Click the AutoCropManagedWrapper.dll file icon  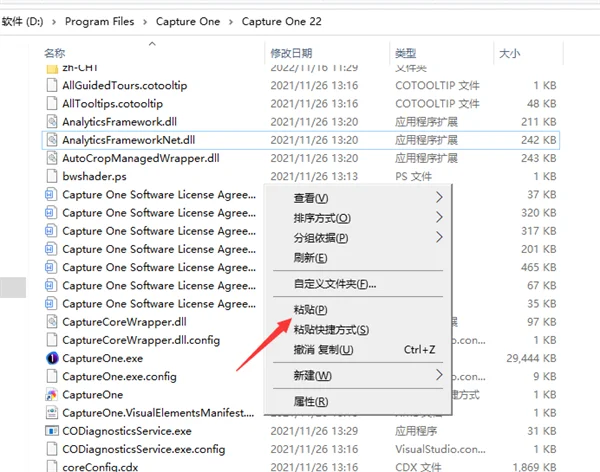coord(52,158)
